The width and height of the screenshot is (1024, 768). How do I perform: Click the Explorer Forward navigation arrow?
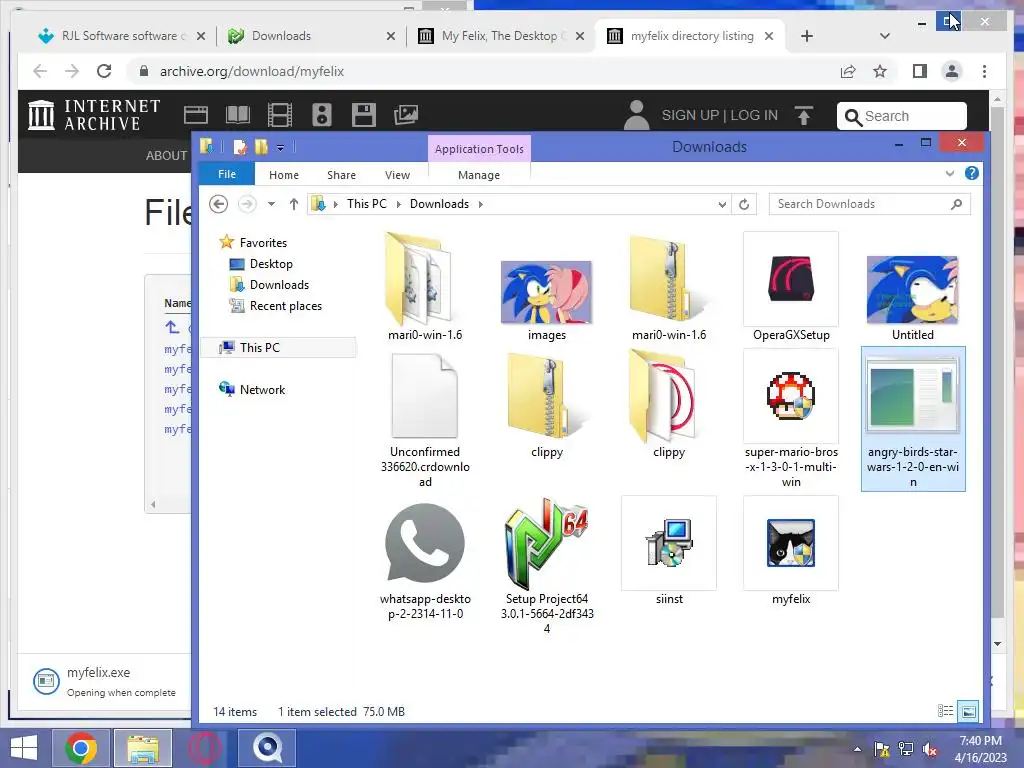coord(247,204)
